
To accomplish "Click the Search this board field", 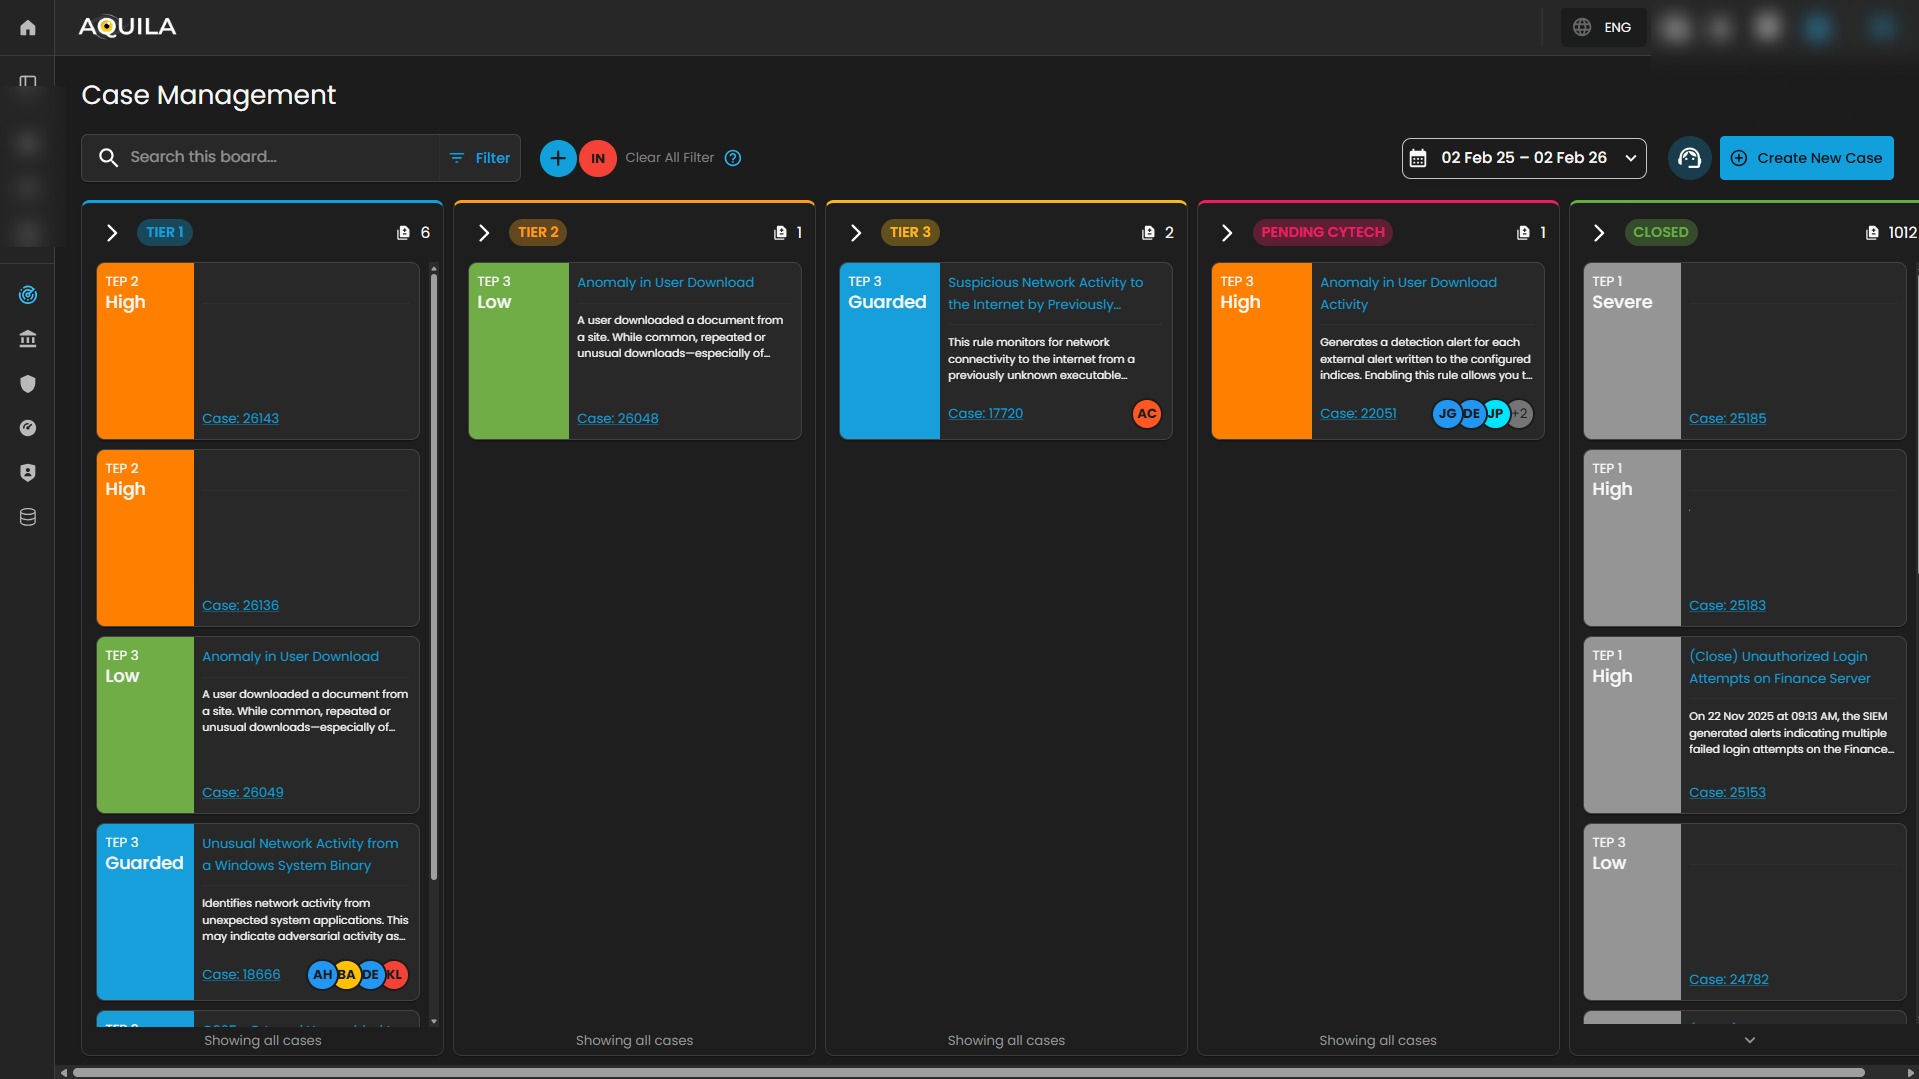I will pyautogui.click(x=270, y=157).
